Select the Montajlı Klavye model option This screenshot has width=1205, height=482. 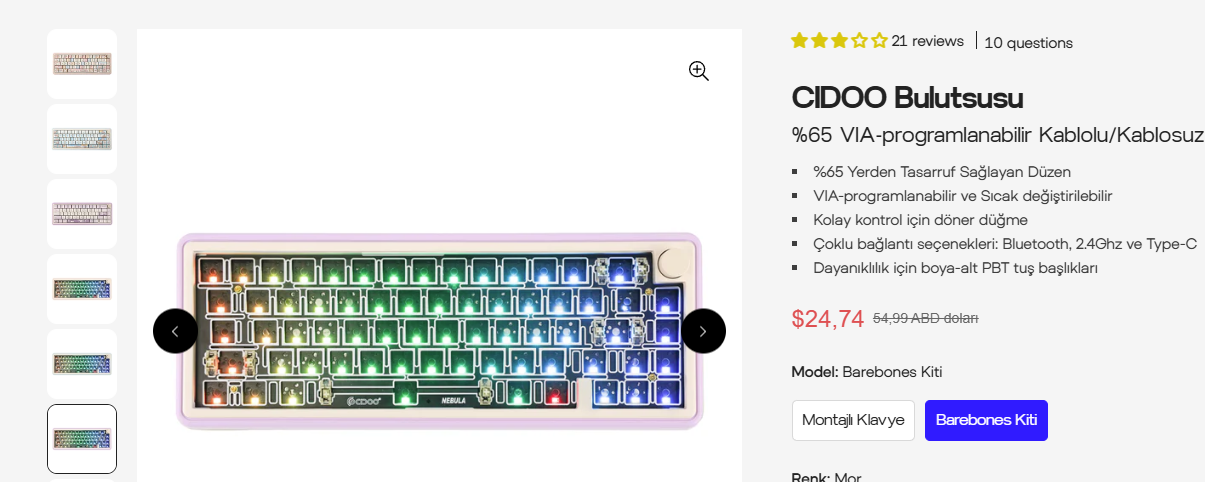coord(853,420)
